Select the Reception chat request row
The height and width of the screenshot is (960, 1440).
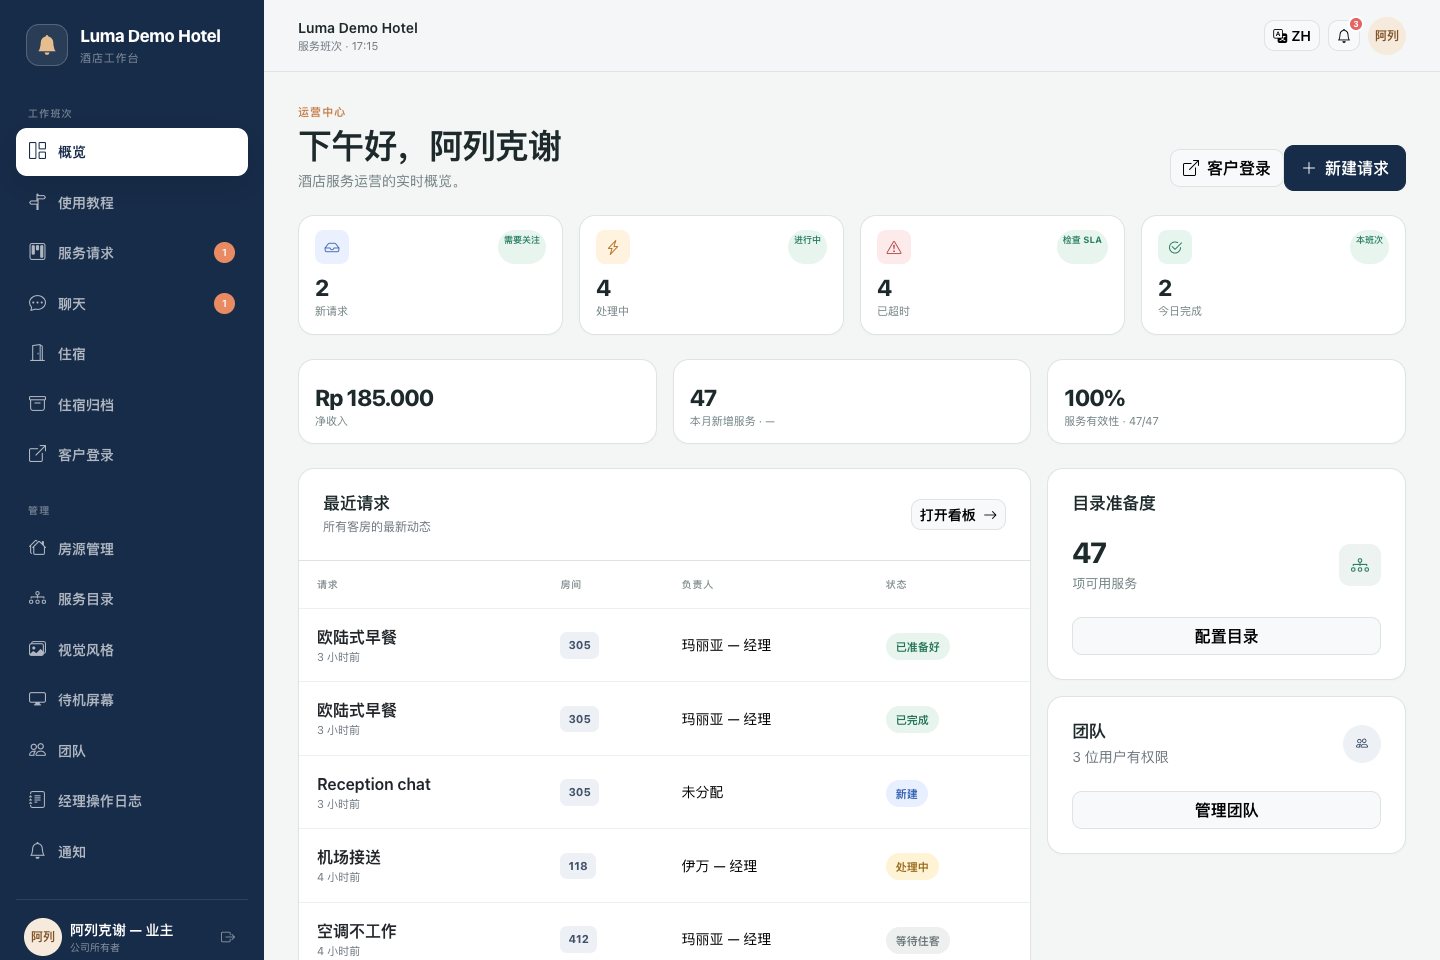[x=664, y=792]
